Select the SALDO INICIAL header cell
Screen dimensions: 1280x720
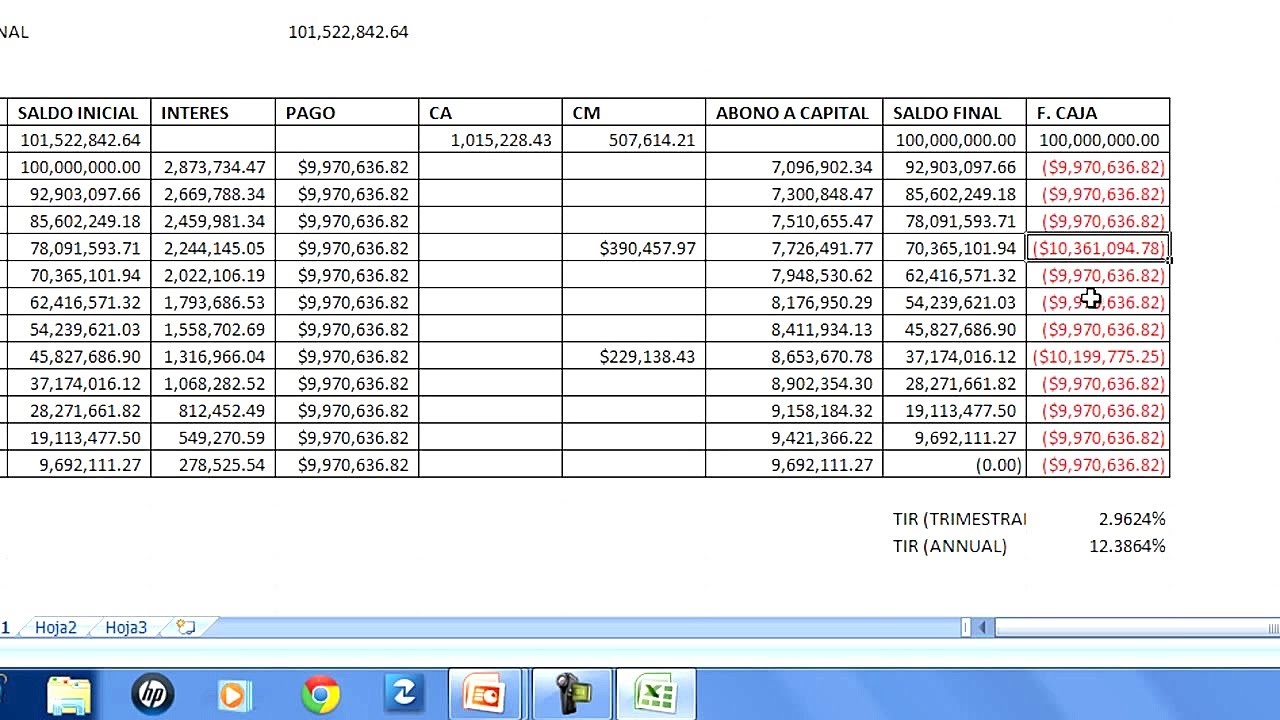pyautogui.click(x=78, y=113)
